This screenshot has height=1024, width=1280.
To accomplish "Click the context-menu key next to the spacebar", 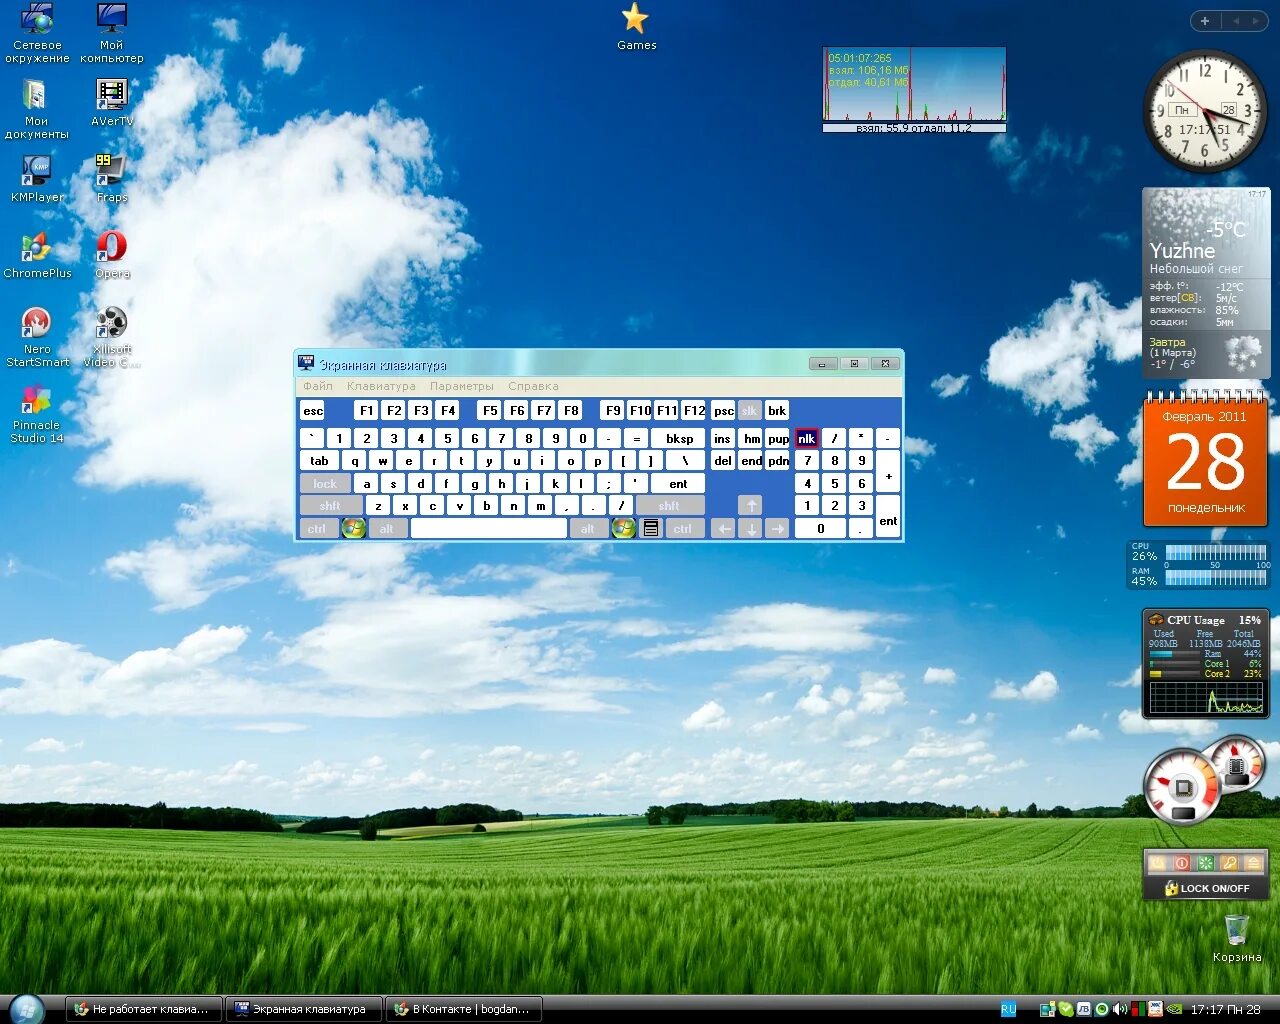I will [x=651, y=528].
